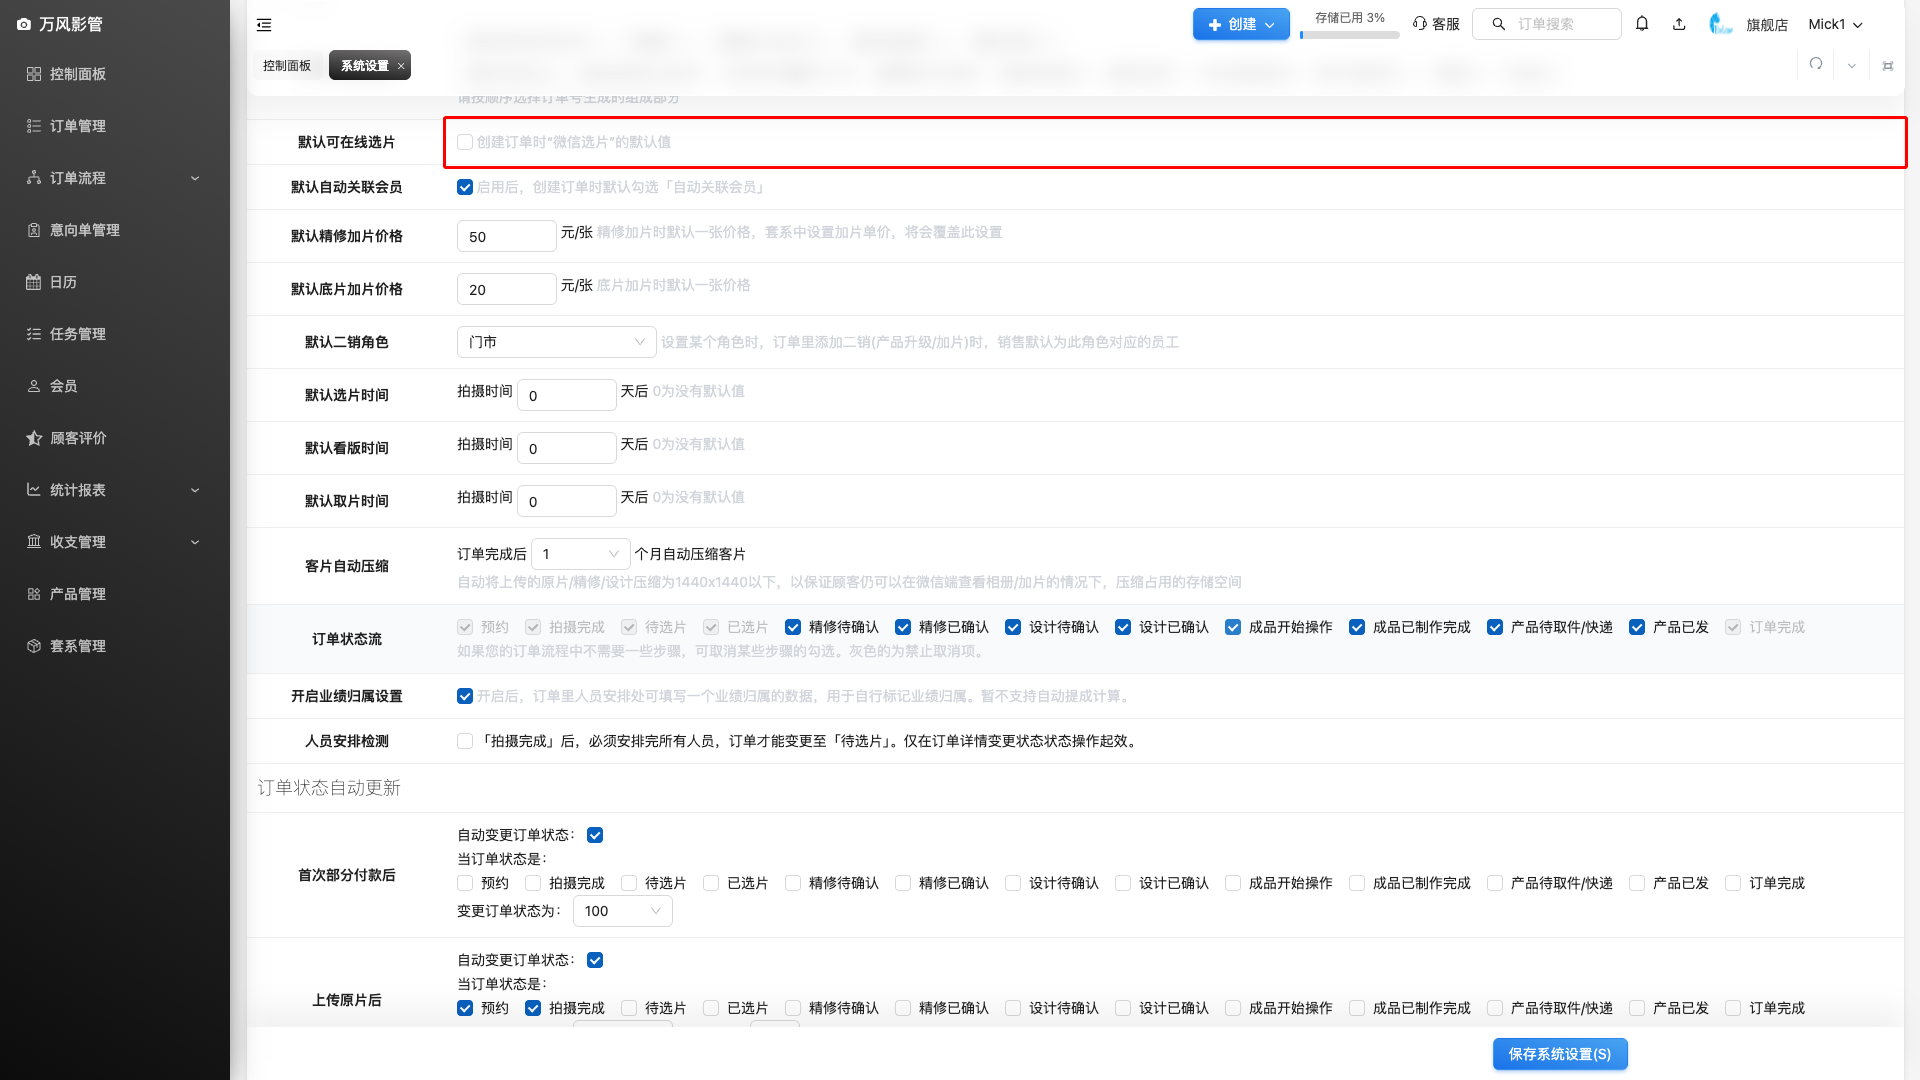Enable 默认可在线选片 checkbox

coord(465,142)
